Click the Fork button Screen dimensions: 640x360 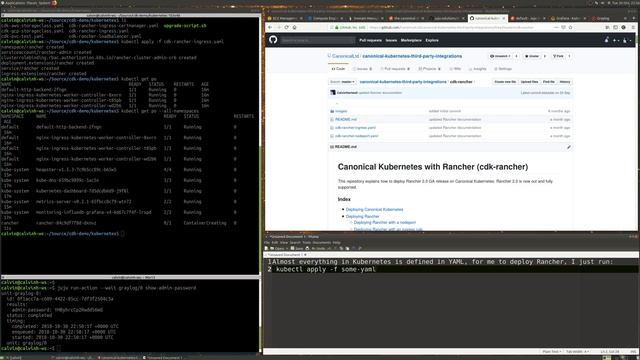click(558, 56)
